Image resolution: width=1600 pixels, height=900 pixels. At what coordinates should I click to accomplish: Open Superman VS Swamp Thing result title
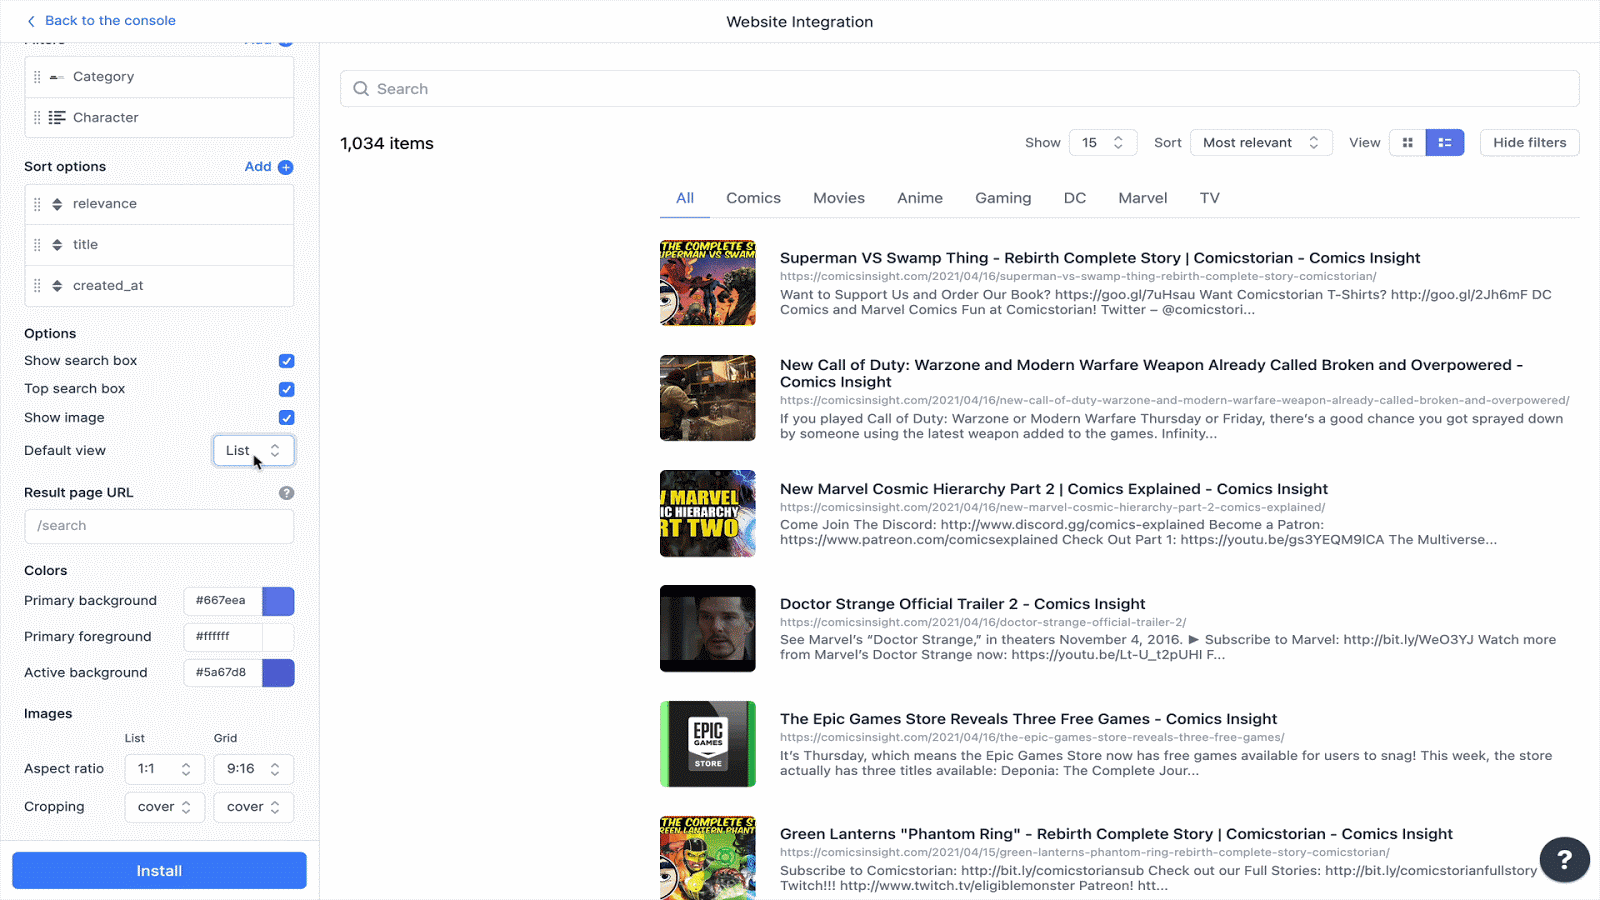pos(1100,258)
